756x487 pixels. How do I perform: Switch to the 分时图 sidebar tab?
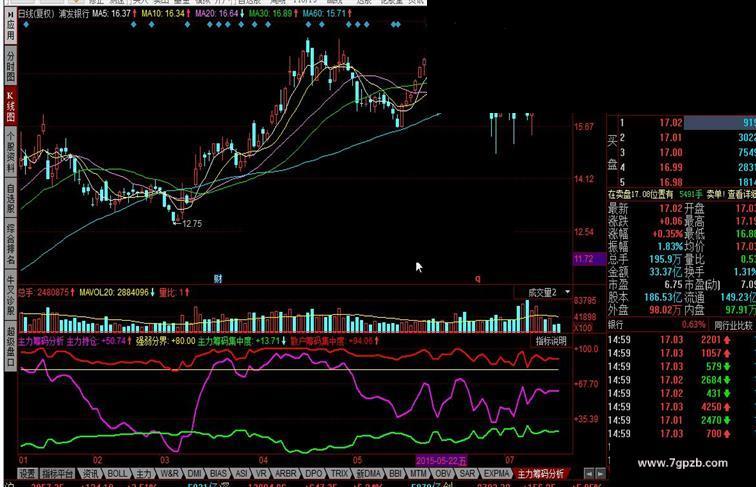pyautogui.click(x=11, y=66)
